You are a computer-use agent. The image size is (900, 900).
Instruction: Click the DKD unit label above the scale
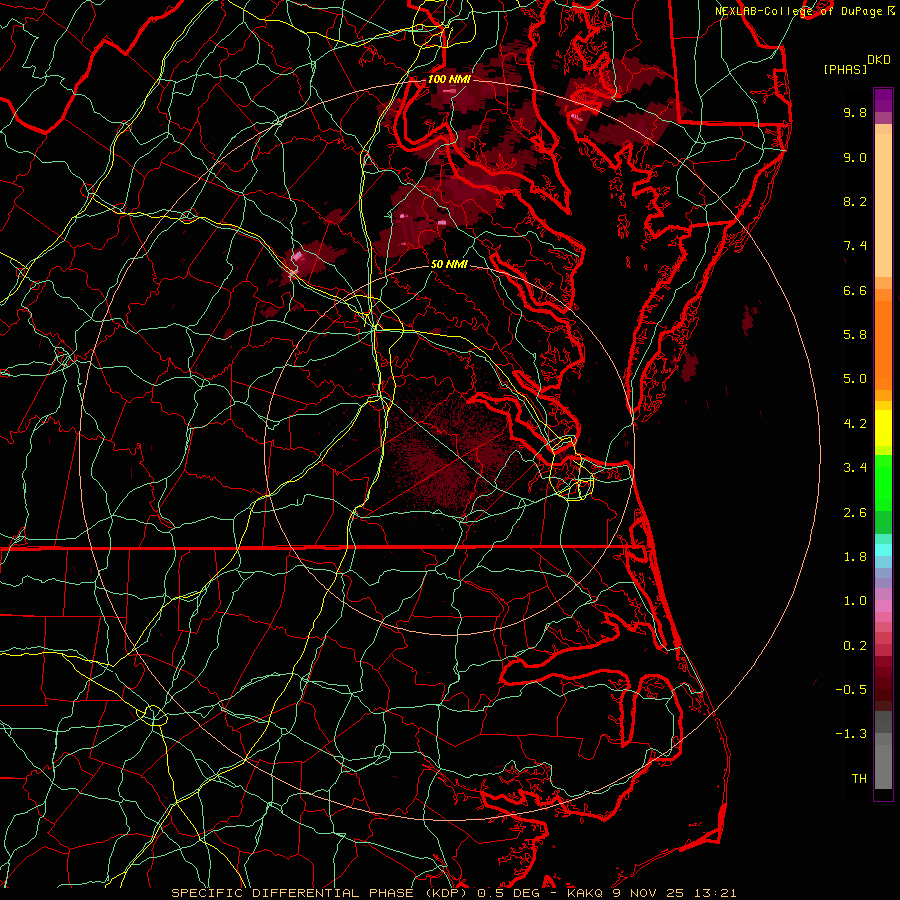(879, 60)
